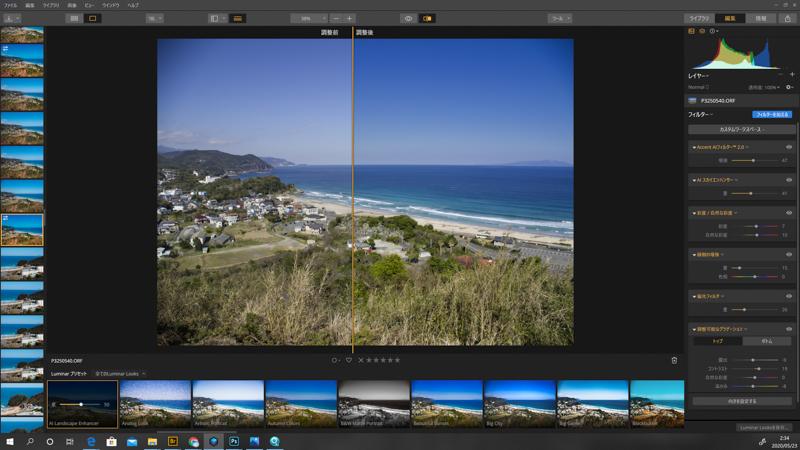This screenshot has width=800, height=450.
Task: Switch to the 情報 info tab
Action: 761,18
